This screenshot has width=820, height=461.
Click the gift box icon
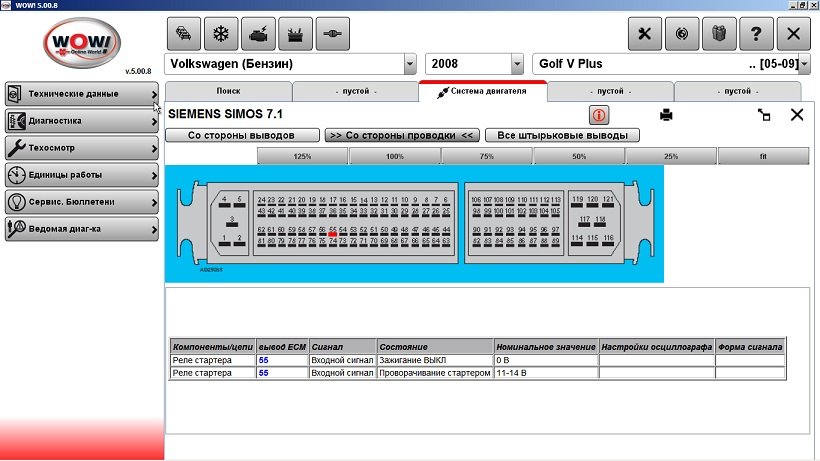719,33
